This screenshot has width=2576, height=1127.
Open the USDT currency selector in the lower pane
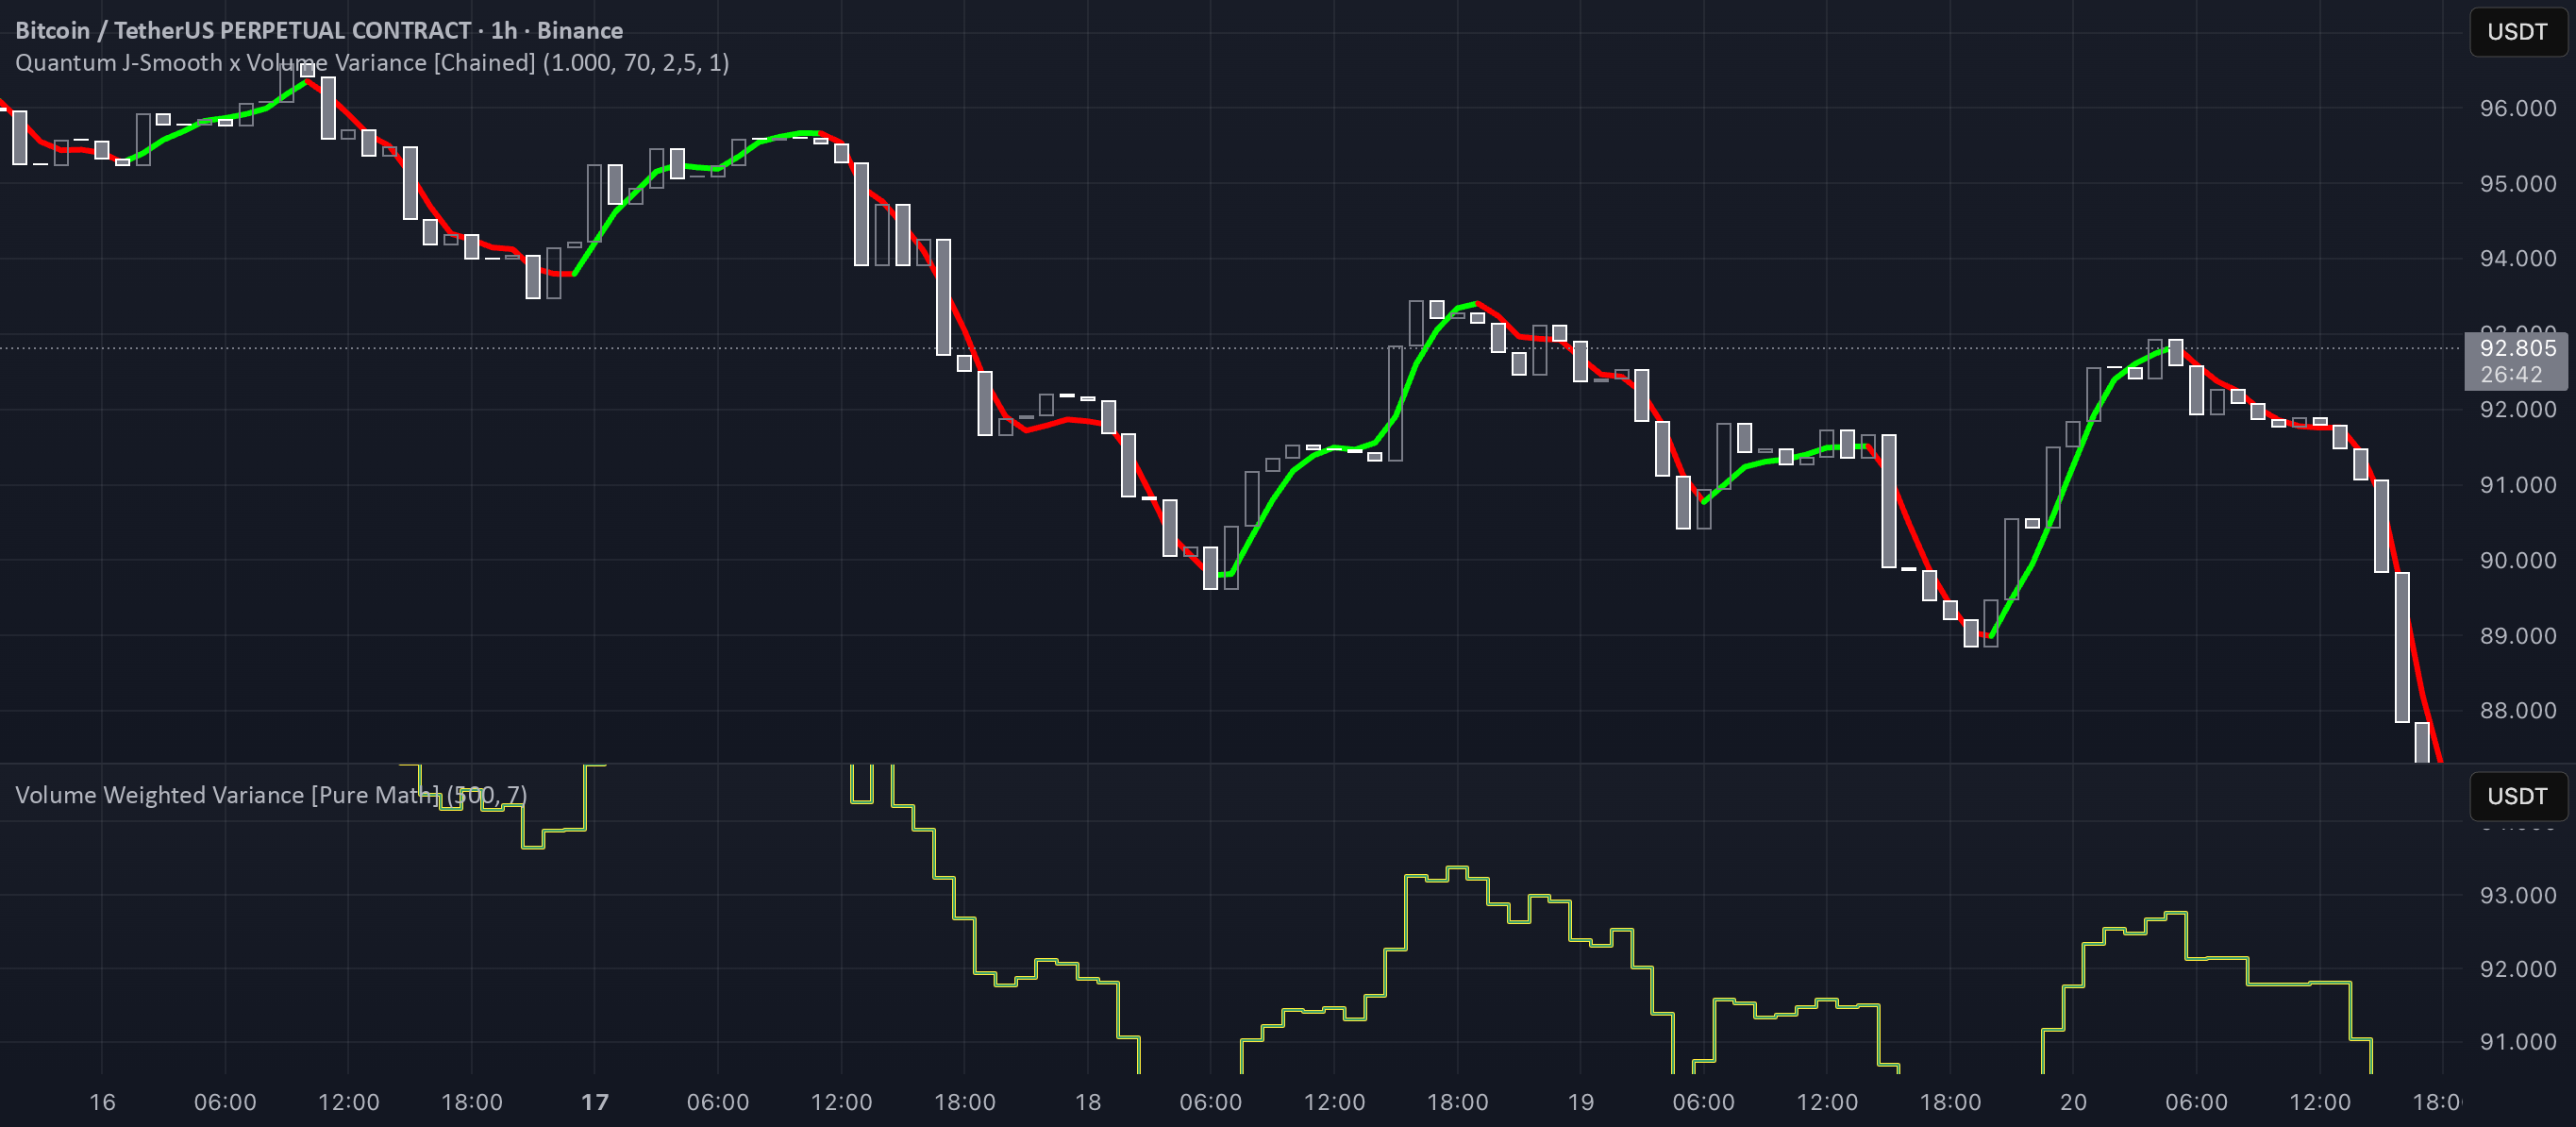[2517, 796]
